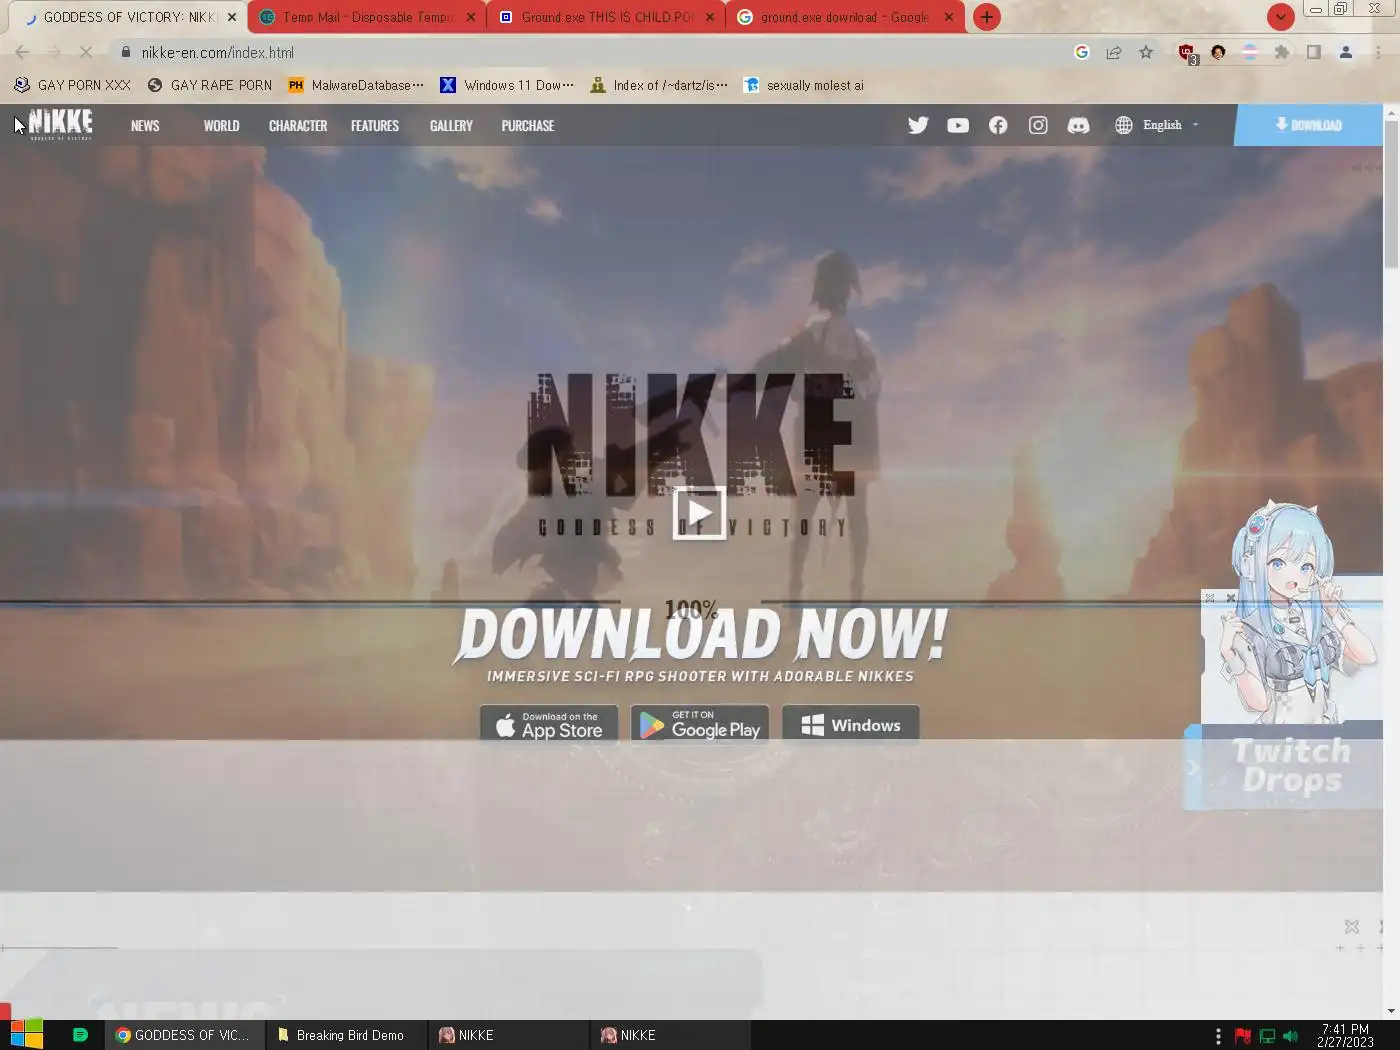Switch to Temp Mail tab
Image resolution: width=1400 pixels, height=1050 pixels.
tap(366, 17)
